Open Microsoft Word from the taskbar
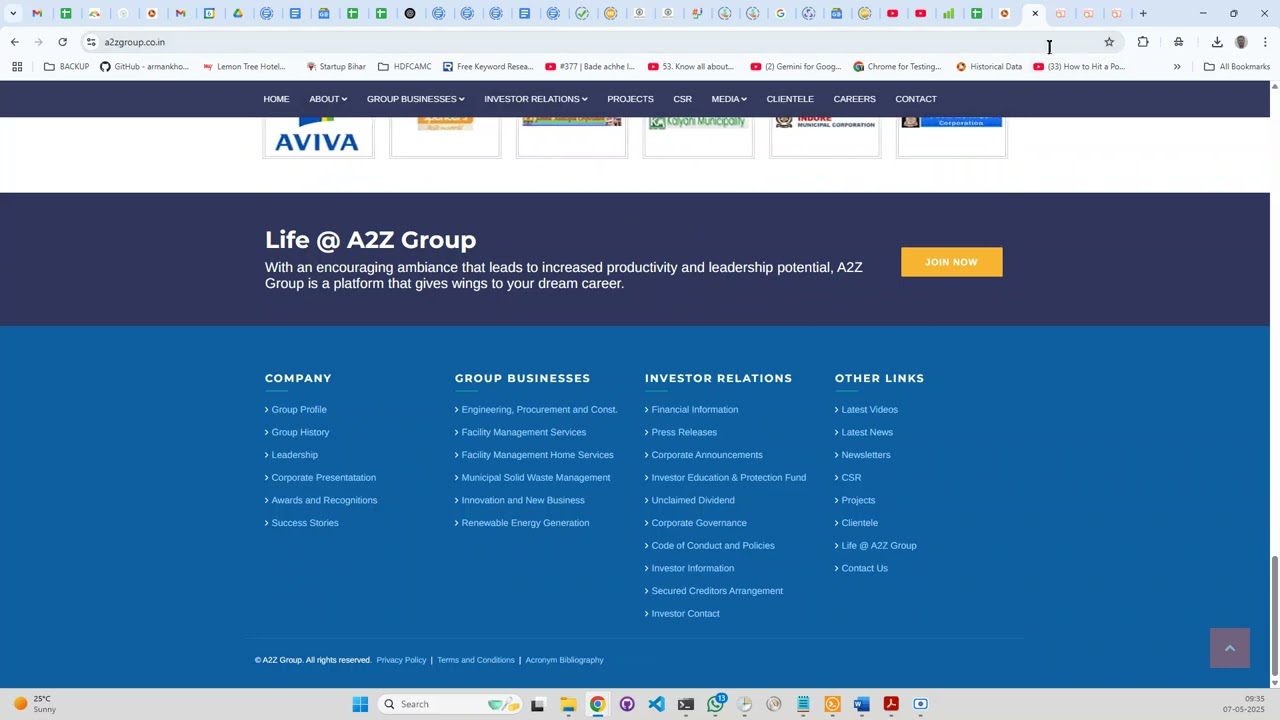 [x=862, y=704]
